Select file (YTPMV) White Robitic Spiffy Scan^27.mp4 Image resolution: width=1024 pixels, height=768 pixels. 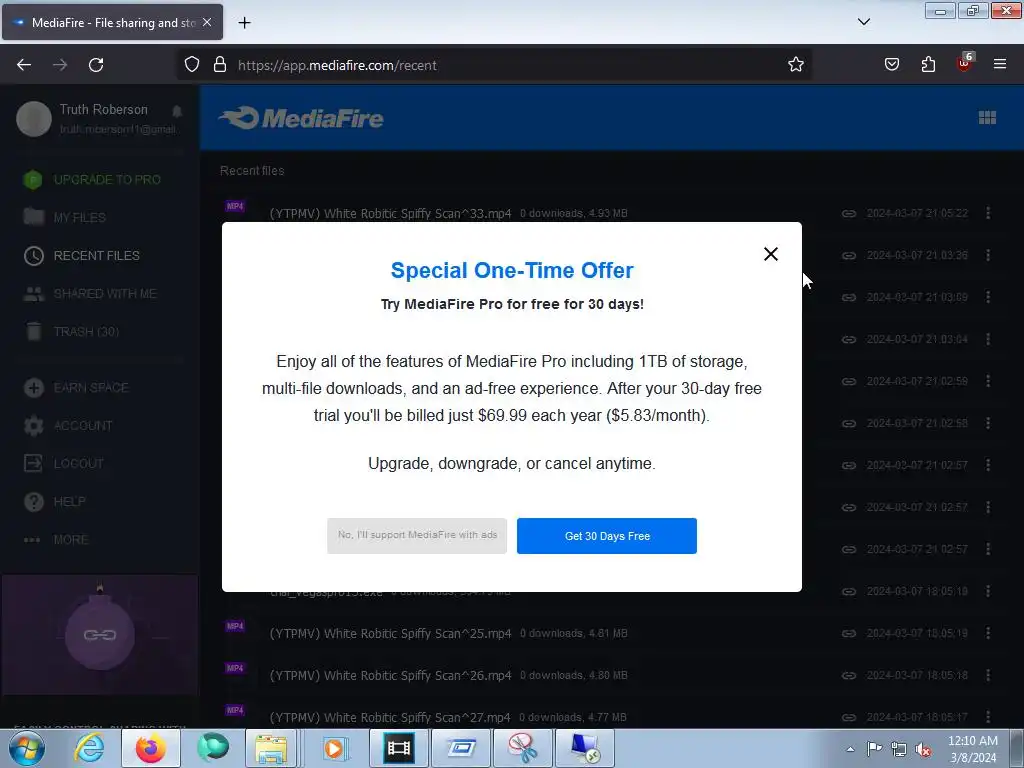pos(390,717)
